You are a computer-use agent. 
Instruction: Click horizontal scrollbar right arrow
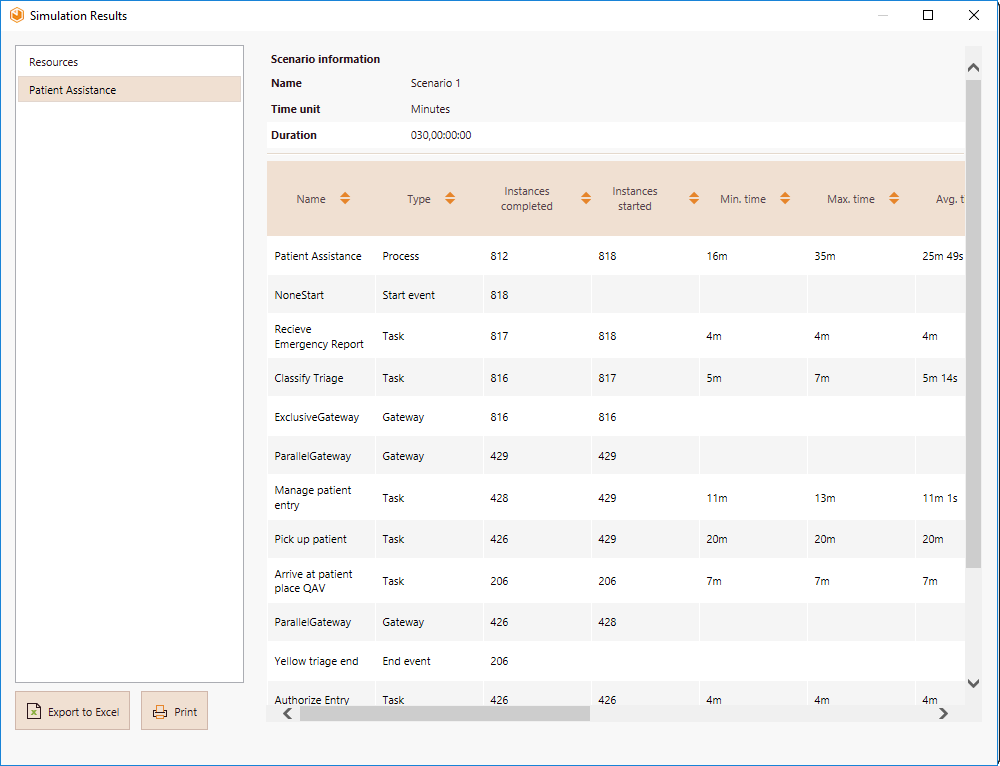pos(943,714)
